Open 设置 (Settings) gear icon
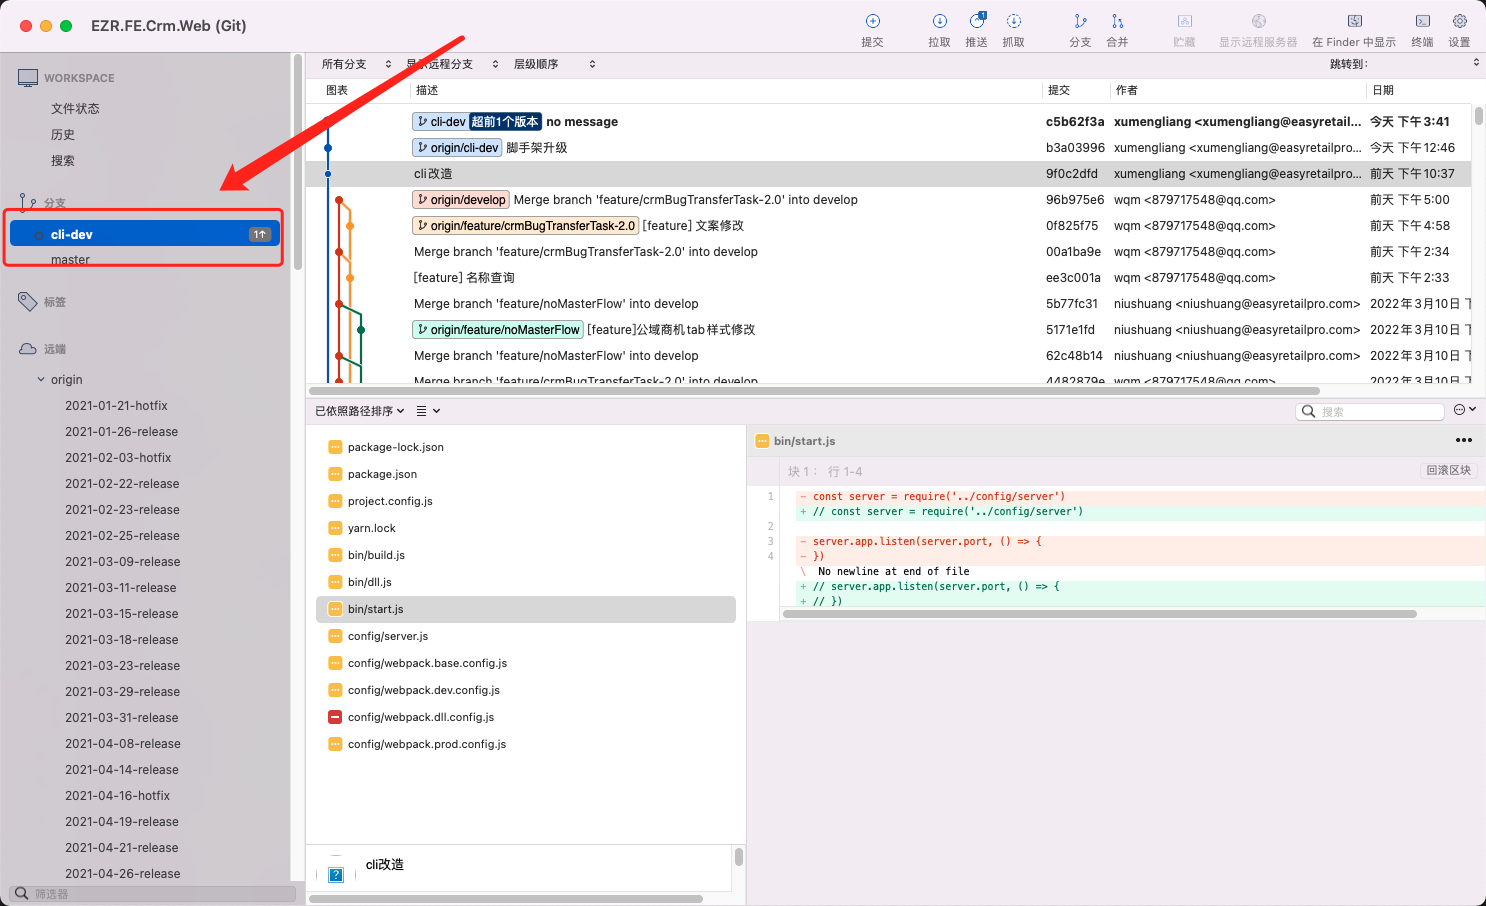The width and height of the screenshot is (1486, 906). click(1459, 22)
